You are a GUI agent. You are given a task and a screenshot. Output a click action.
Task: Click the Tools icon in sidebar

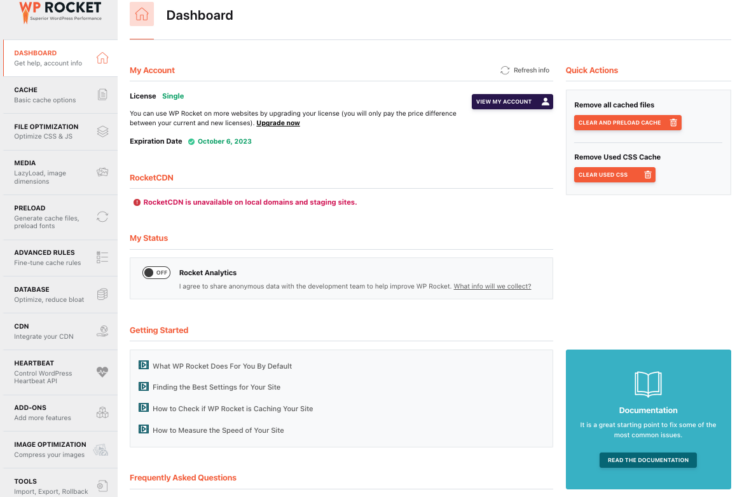click(x=102, y=486)
